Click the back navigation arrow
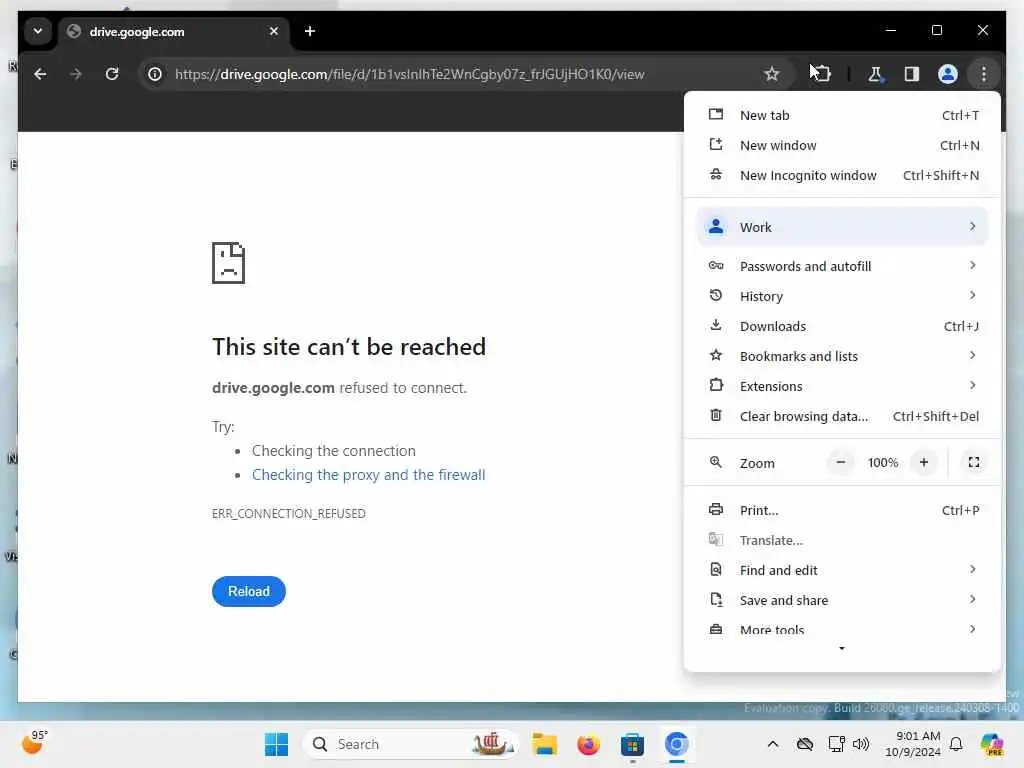The image size is (1024, 768). 40,74
